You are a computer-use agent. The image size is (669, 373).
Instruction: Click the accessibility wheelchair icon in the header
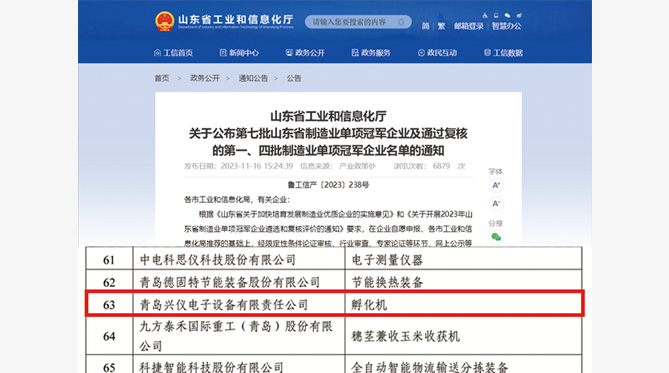point(485,15)
